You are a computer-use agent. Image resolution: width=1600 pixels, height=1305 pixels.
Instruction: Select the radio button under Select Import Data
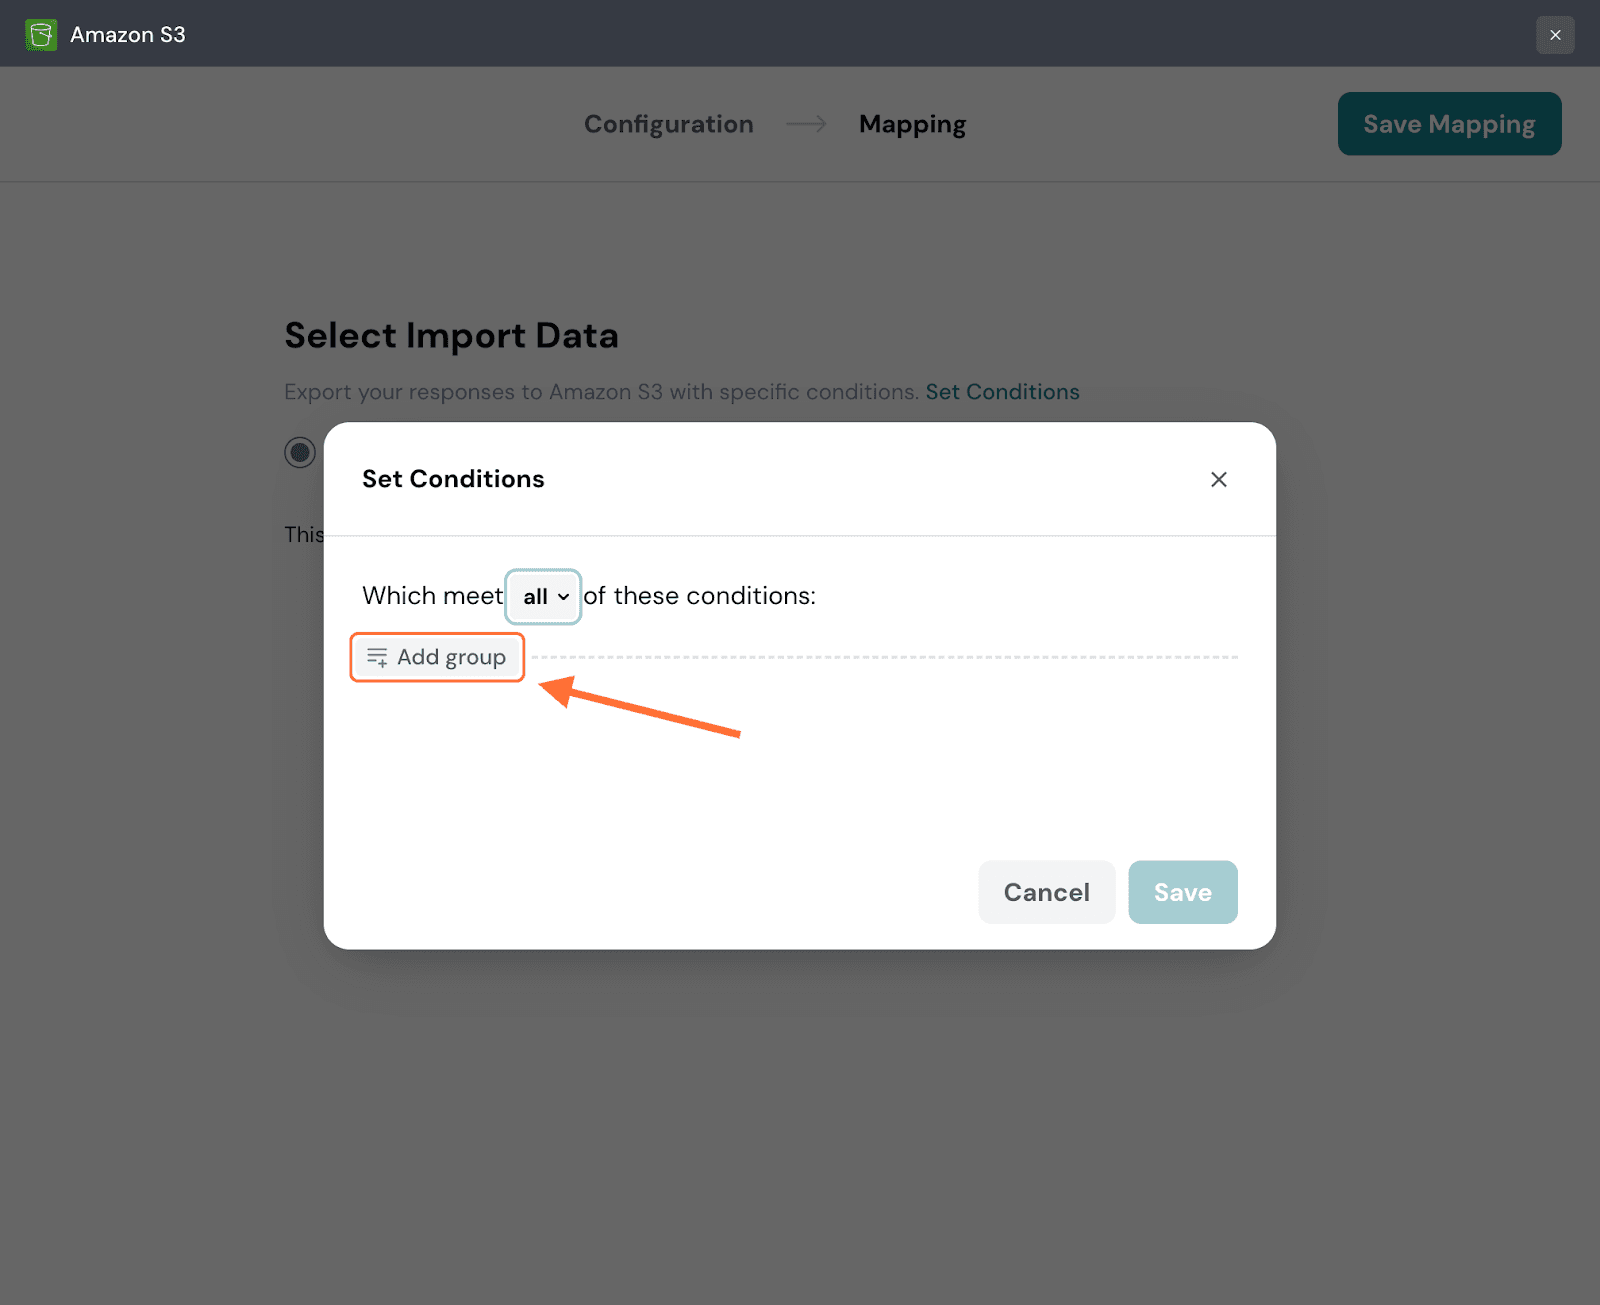coord(300,452)
